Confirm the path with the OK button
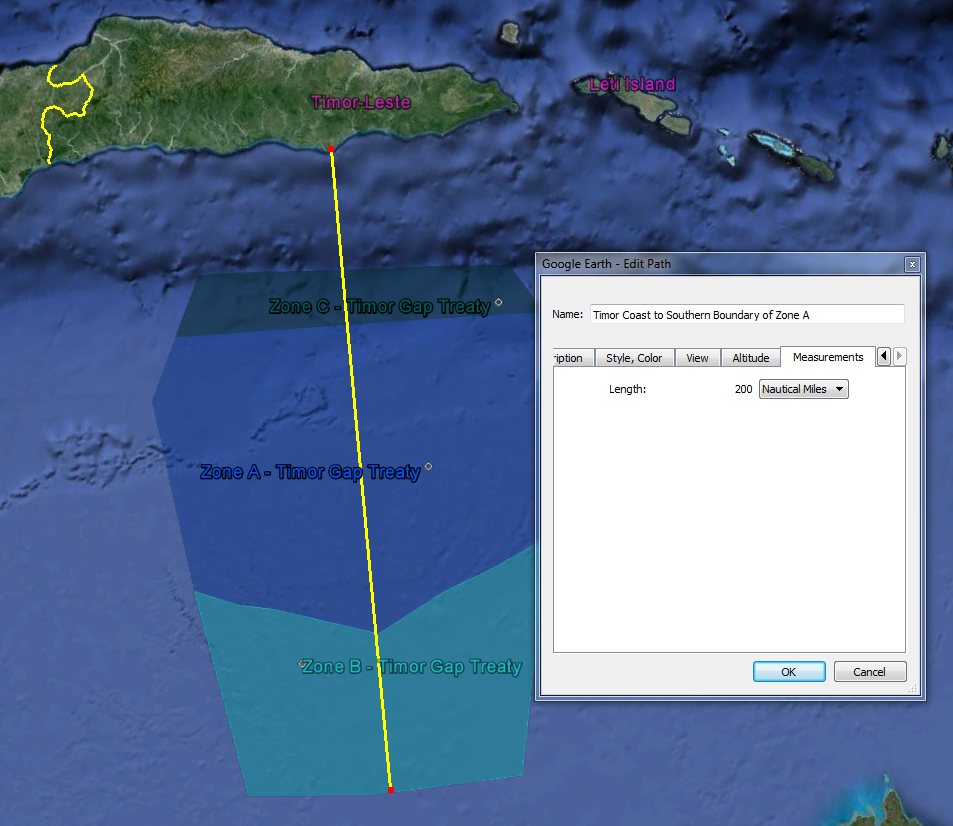 [x=788, y=672]
